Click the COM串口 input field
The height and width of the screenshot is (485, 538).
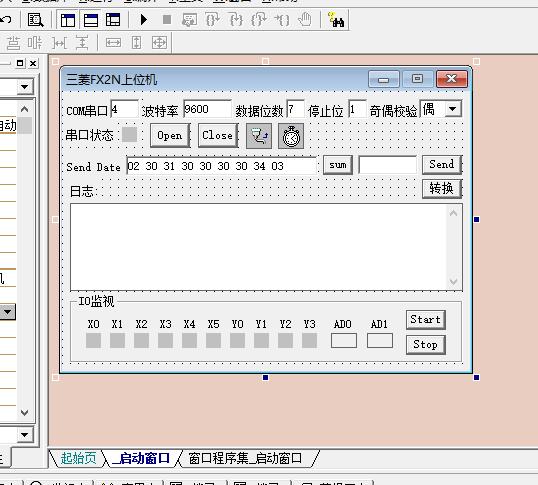click(x=125, y=109)
